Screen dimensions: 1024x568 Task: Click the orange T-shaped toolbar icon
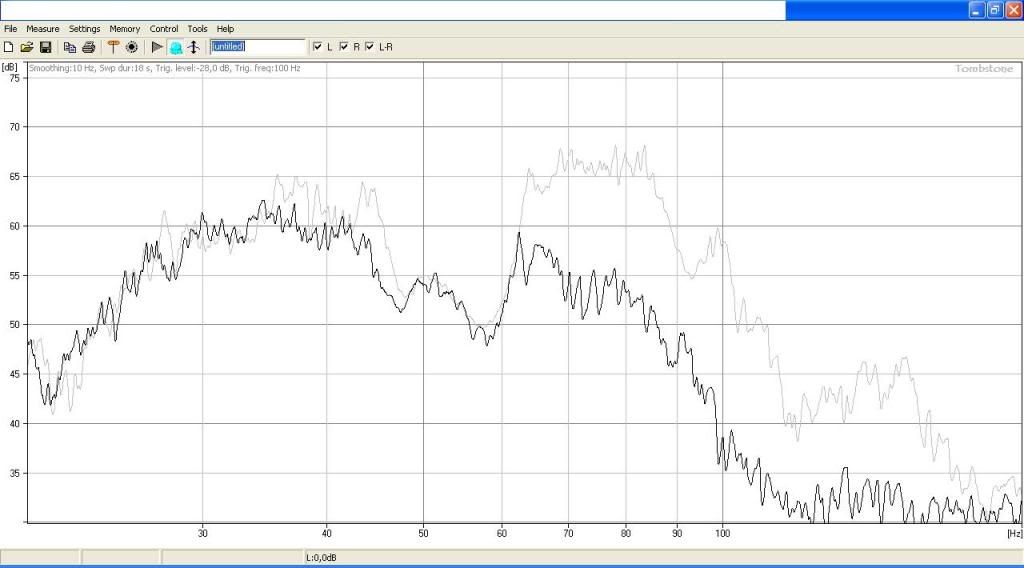pos(113,47)
